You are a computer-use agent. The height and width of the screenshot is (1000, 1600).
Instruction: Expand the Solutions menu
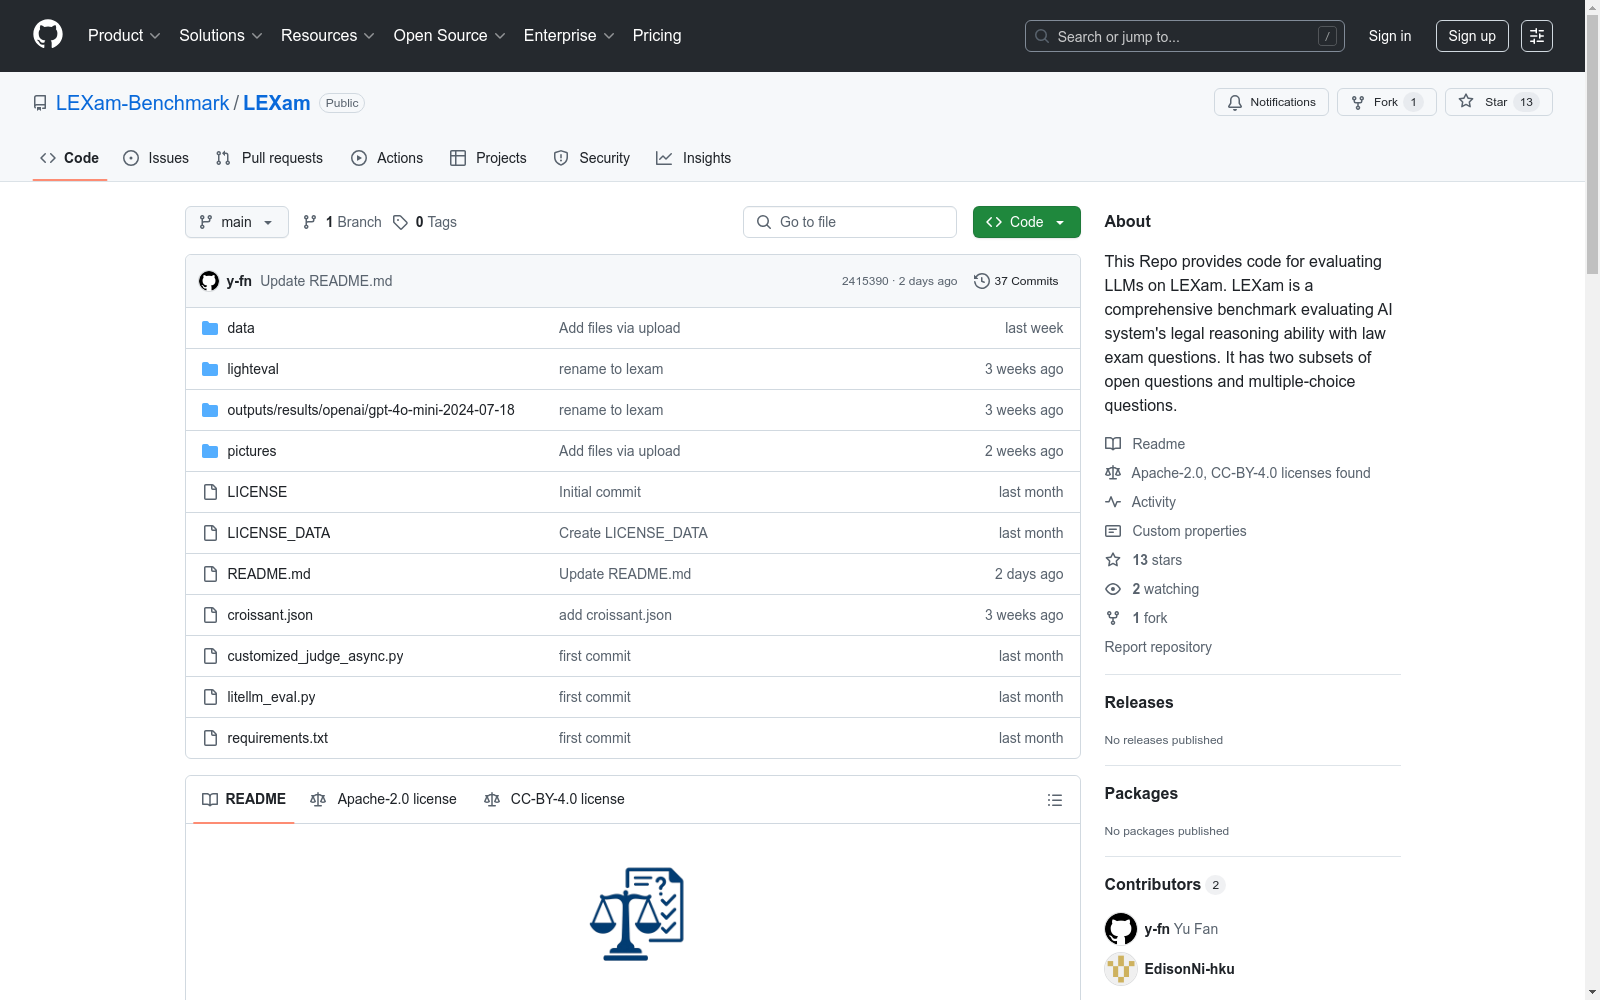point(221,36)
